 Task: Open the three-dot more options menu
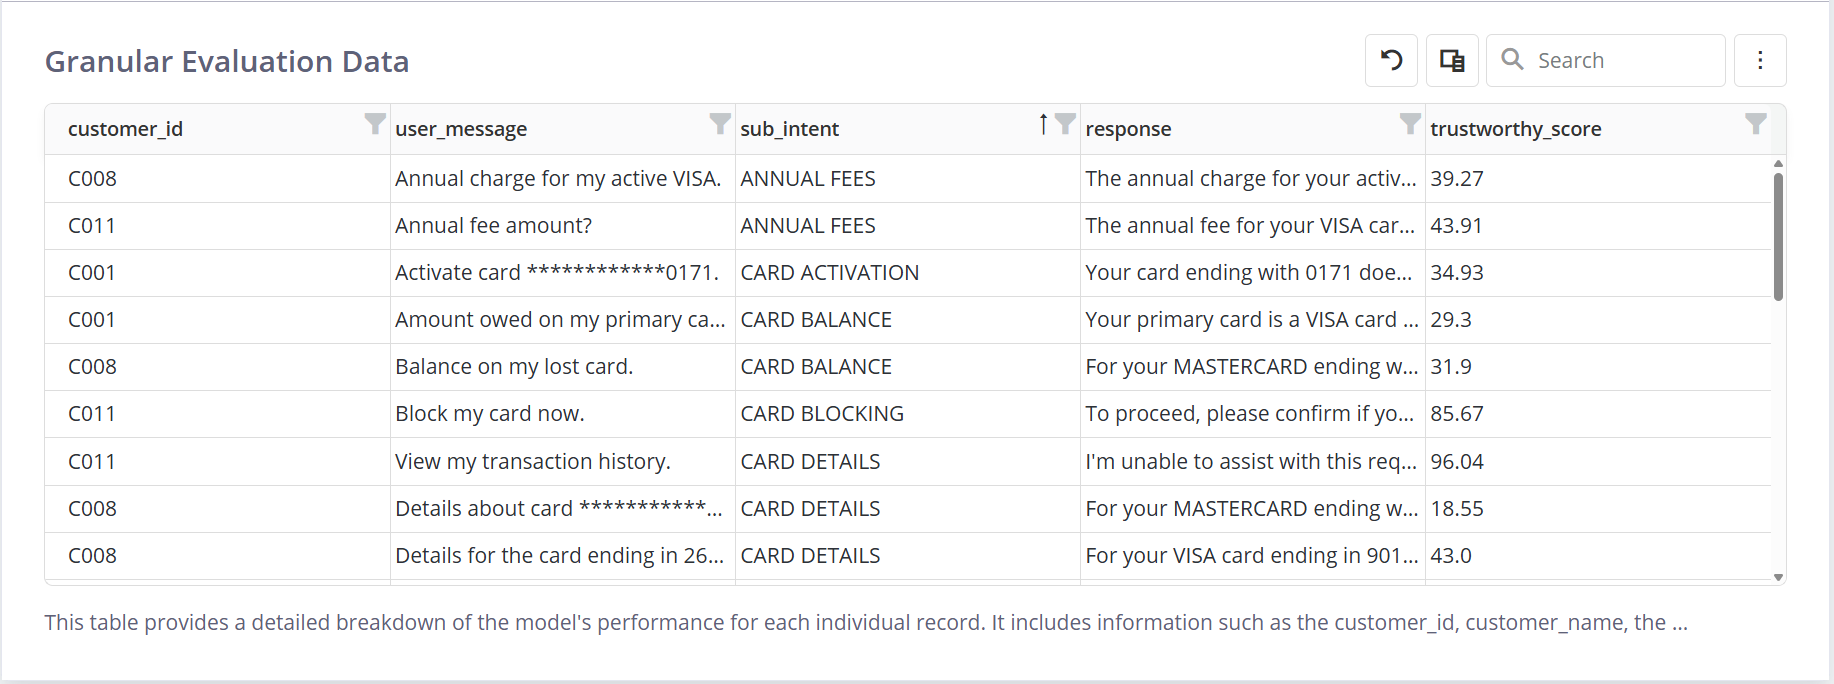tap(1760, 60)
